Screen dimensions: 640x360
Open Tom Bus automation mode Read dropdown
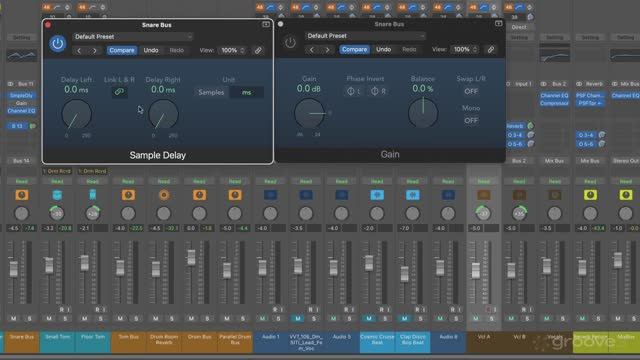[128, 181]
